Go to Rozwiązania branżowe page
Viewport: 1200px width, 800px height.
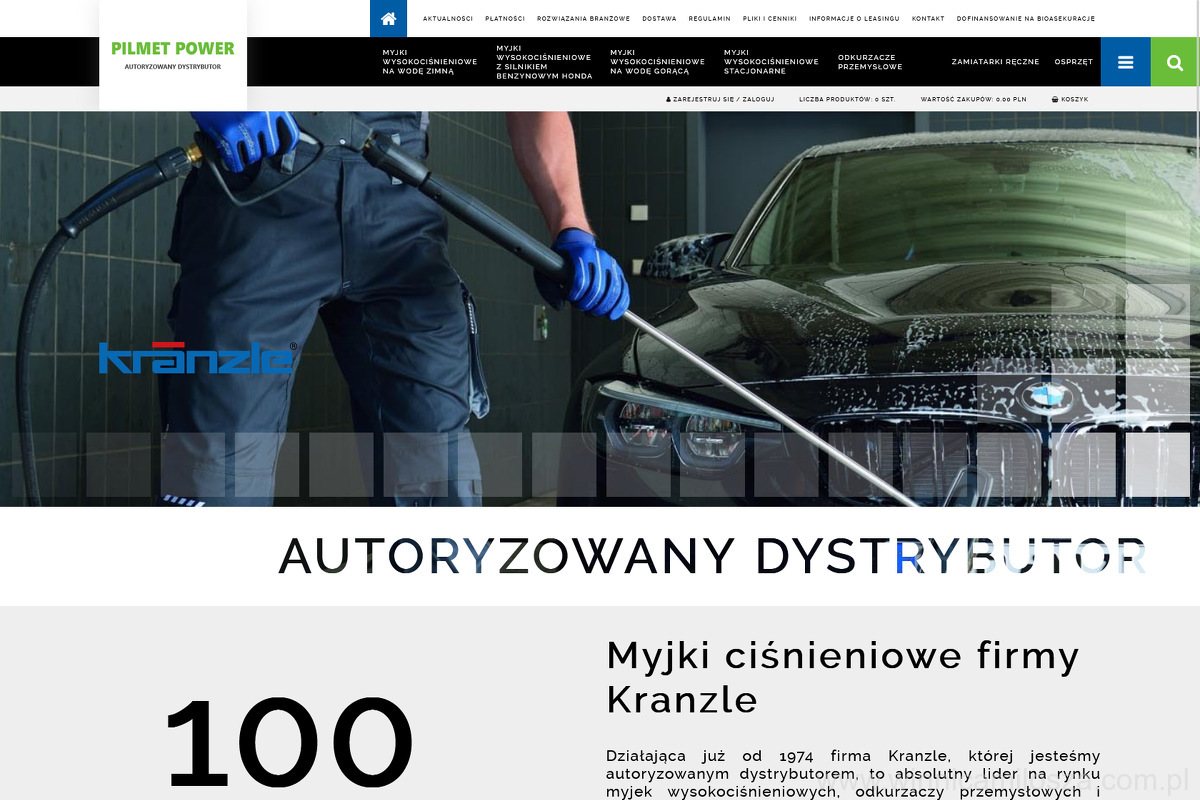tap(583, 19)
